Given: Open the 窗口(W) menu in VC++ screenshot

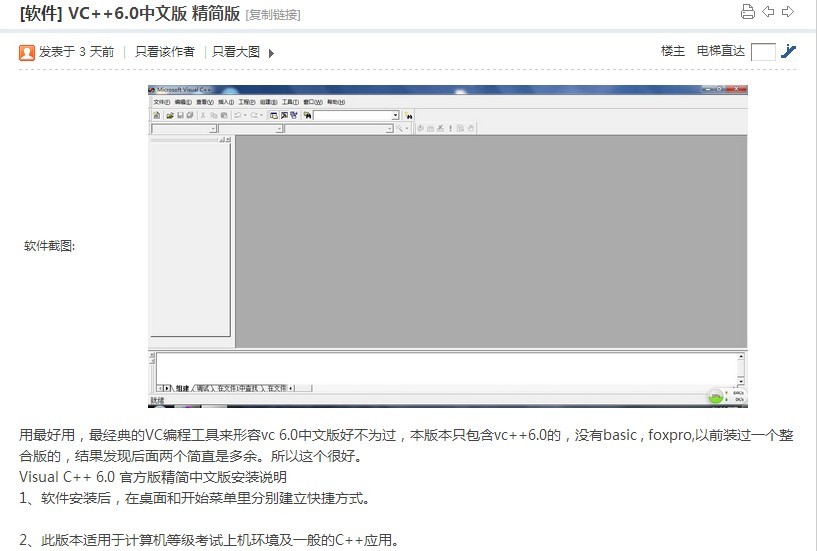Looking at the screenshot, I should 313,102.
